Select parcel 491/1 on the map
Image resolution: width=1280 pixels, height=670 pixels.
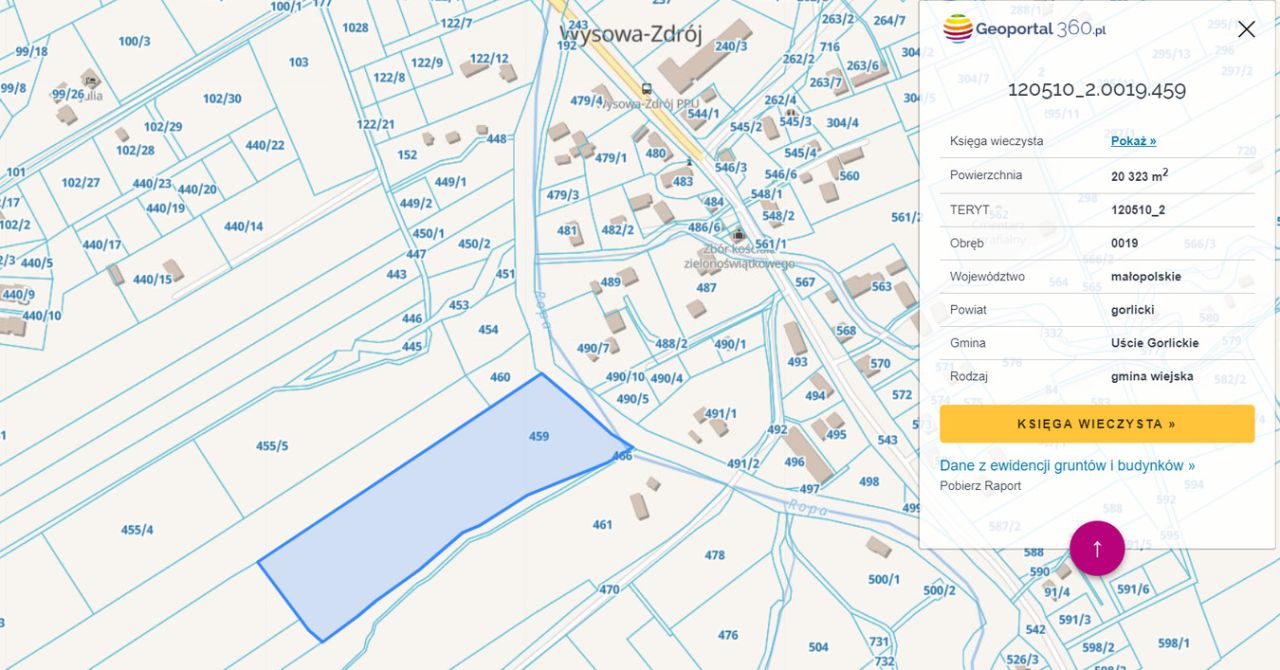[x=721, y=413]
